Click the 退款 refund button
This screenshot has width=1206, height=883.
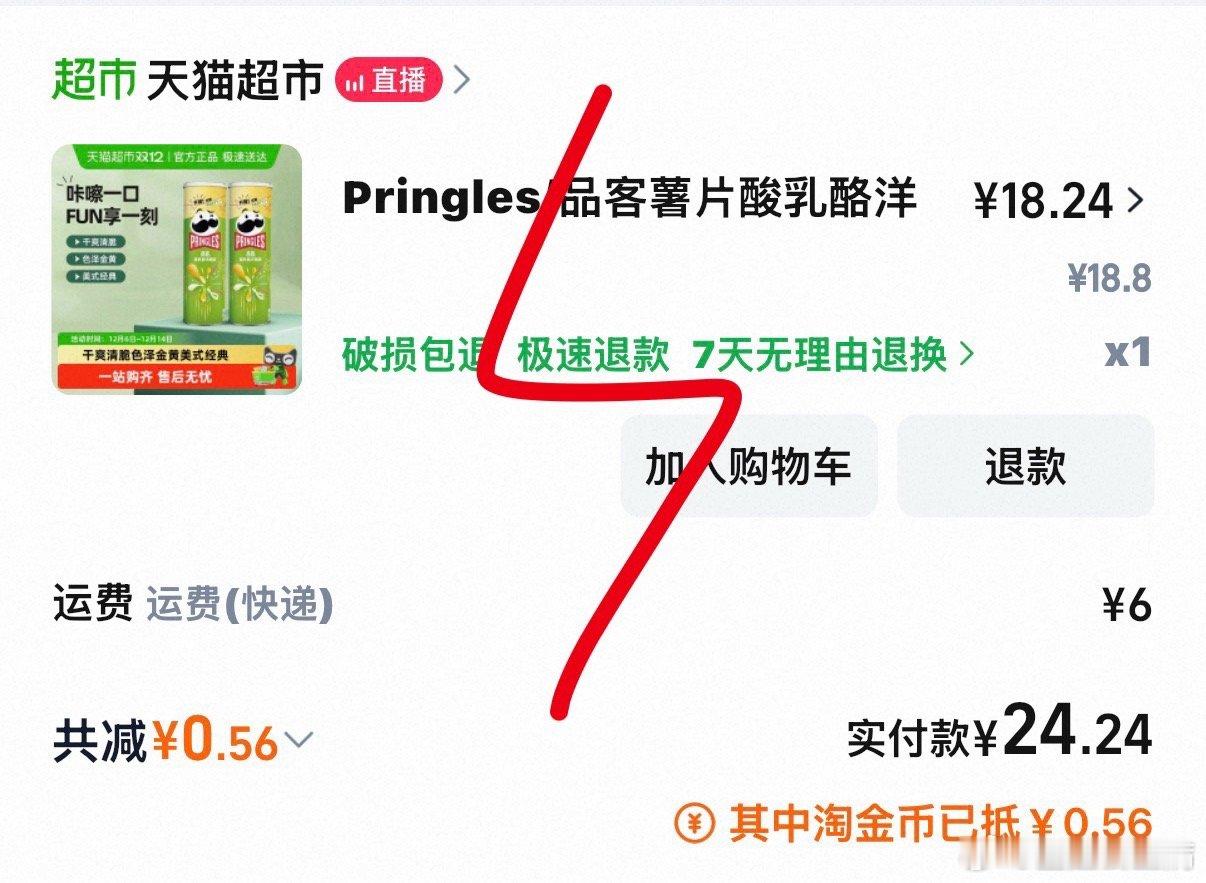point(1025,466)
